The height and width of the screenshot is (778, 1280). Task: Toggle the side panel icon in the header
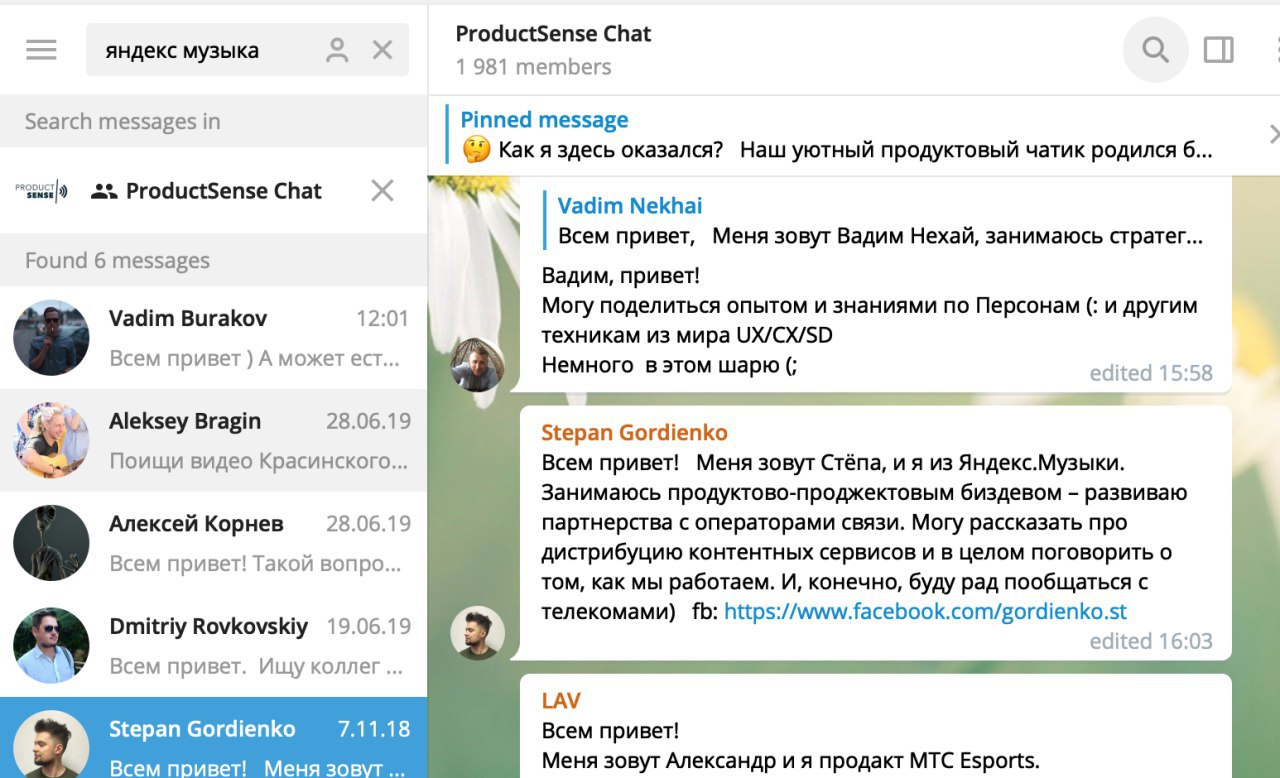click(x=1218, y=50)
